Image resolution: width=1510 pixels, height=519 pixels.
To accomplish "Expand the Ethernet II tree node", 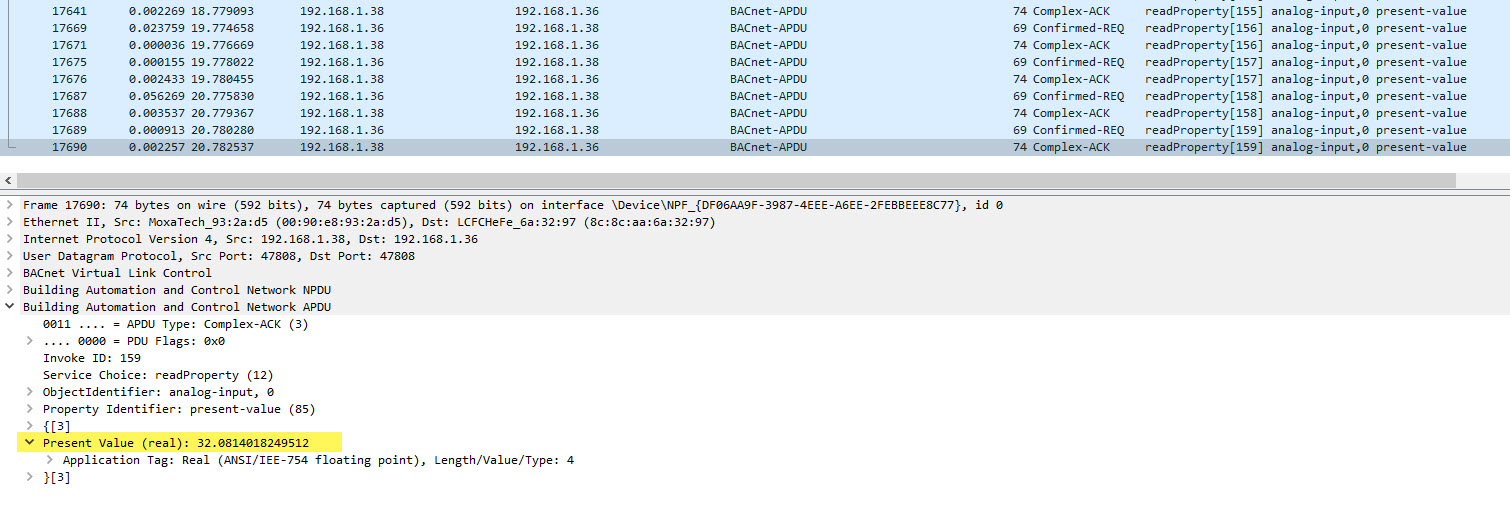I will [x=10, y=222].
